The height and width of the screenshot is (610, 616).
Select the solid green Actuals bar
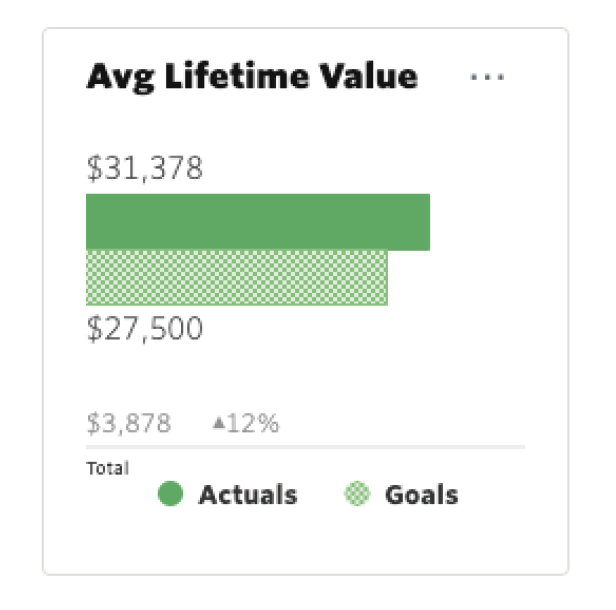click(257, 222)
